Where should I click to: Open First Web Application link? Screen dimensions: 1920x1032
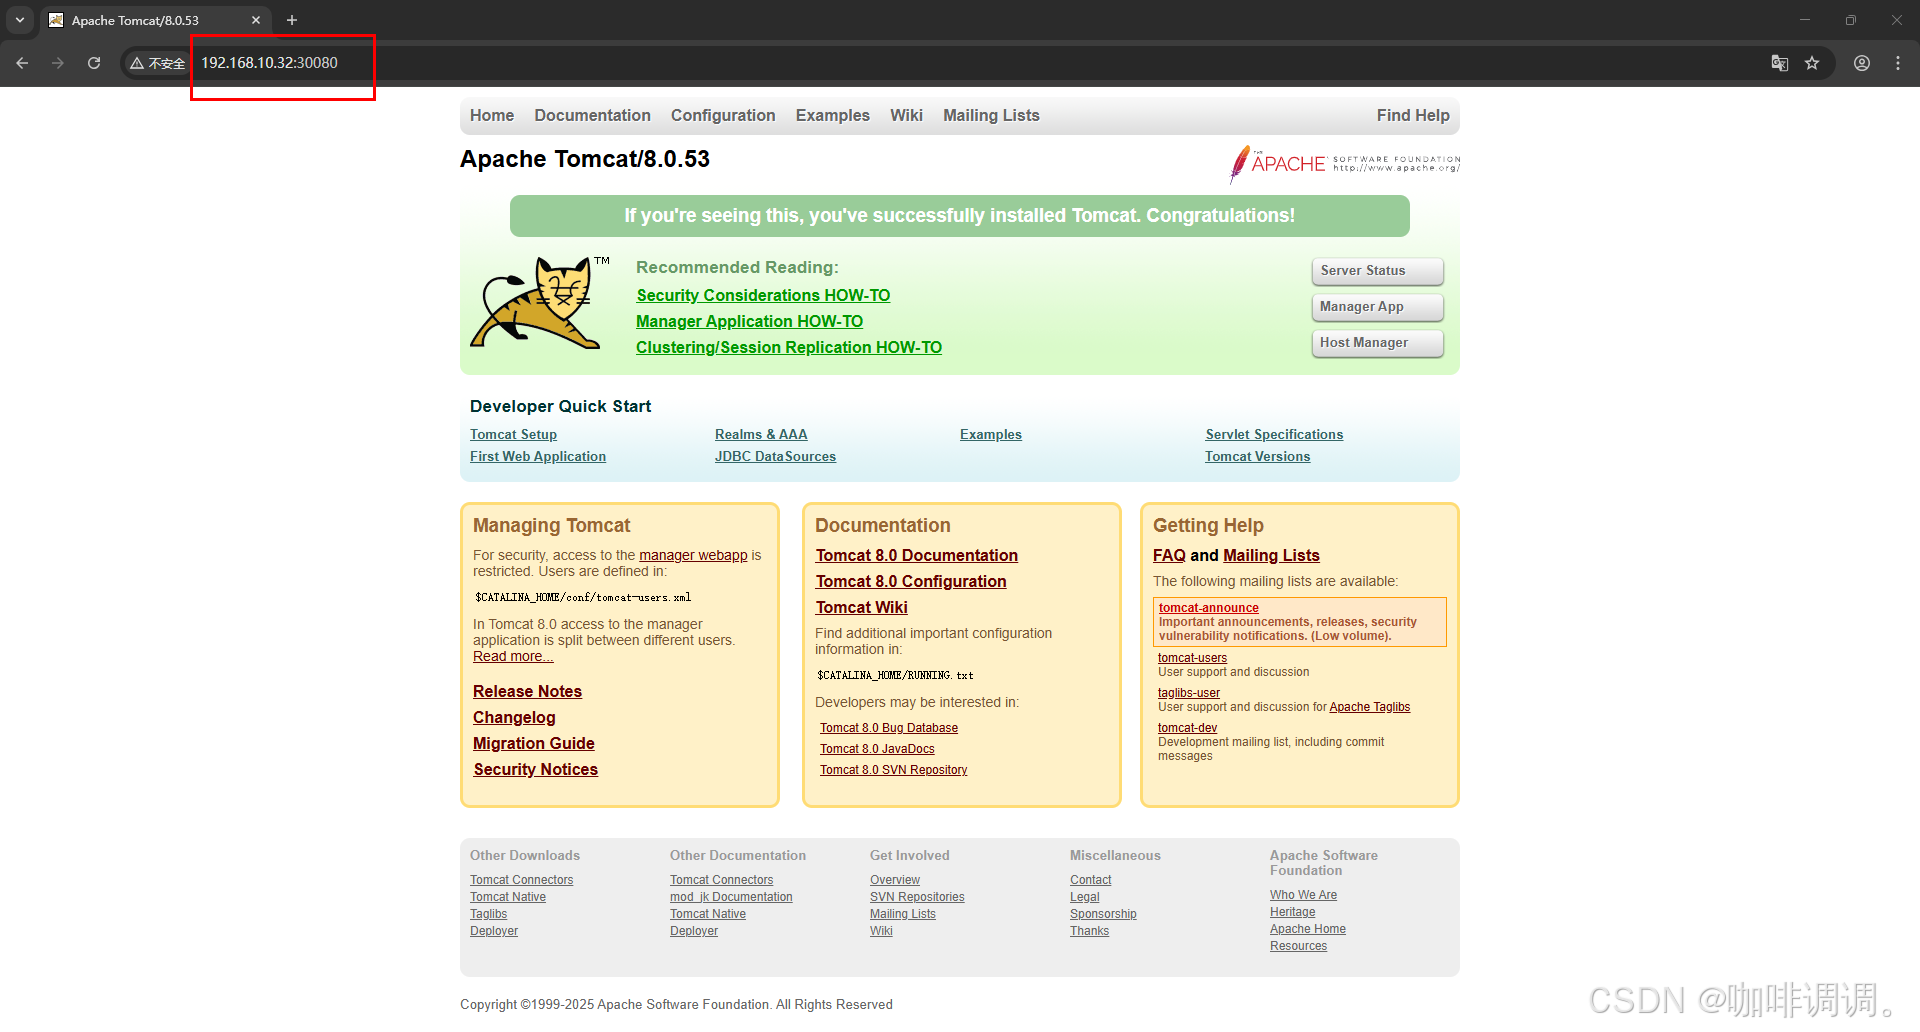[x=538, y=457]
